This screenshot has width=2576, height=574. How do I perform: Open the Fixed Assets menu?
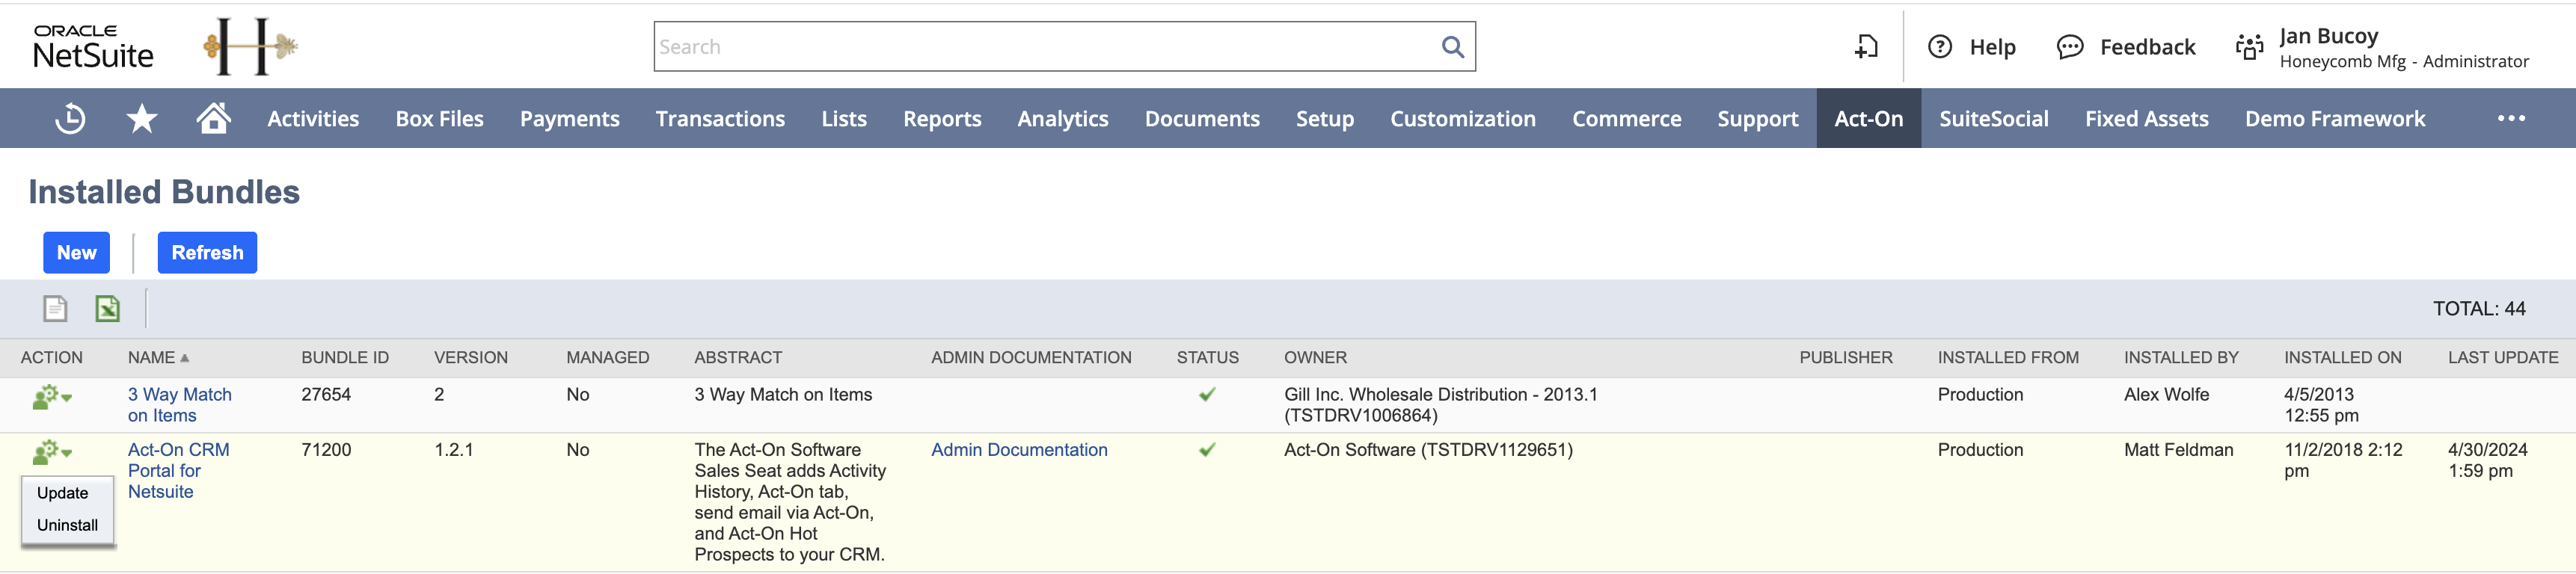(x=2147, y=119)
